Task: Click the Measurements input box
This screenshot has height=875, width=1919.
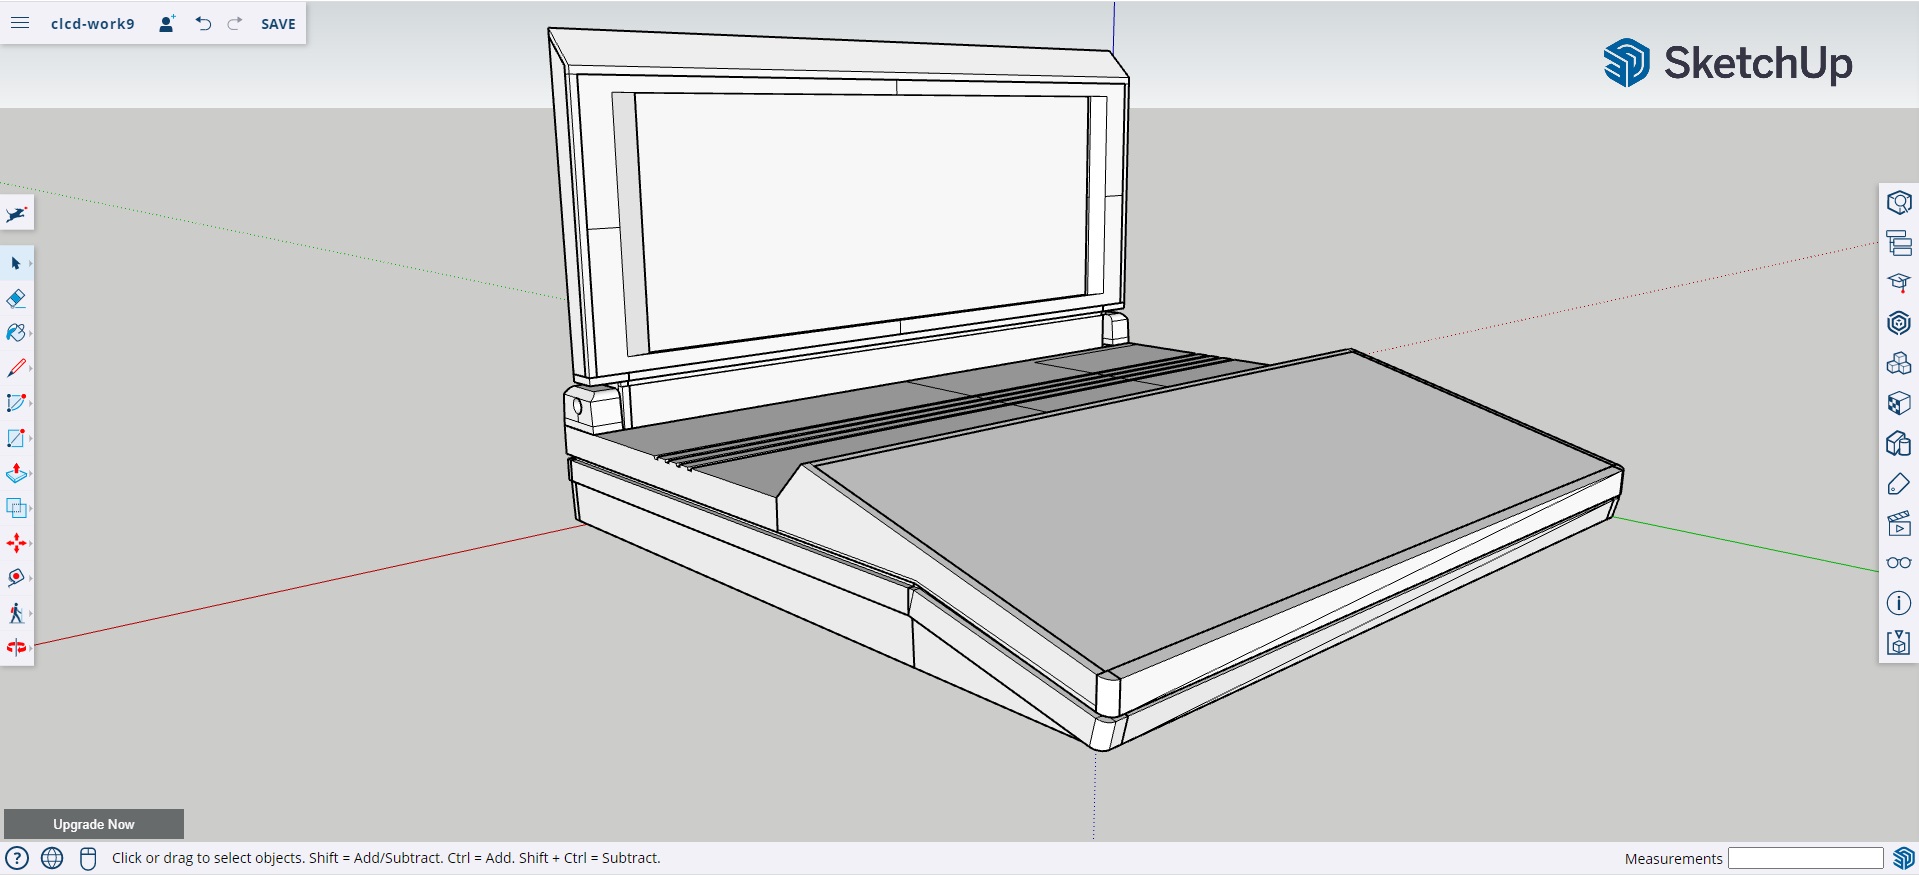Action: (x=1805, y=858)
